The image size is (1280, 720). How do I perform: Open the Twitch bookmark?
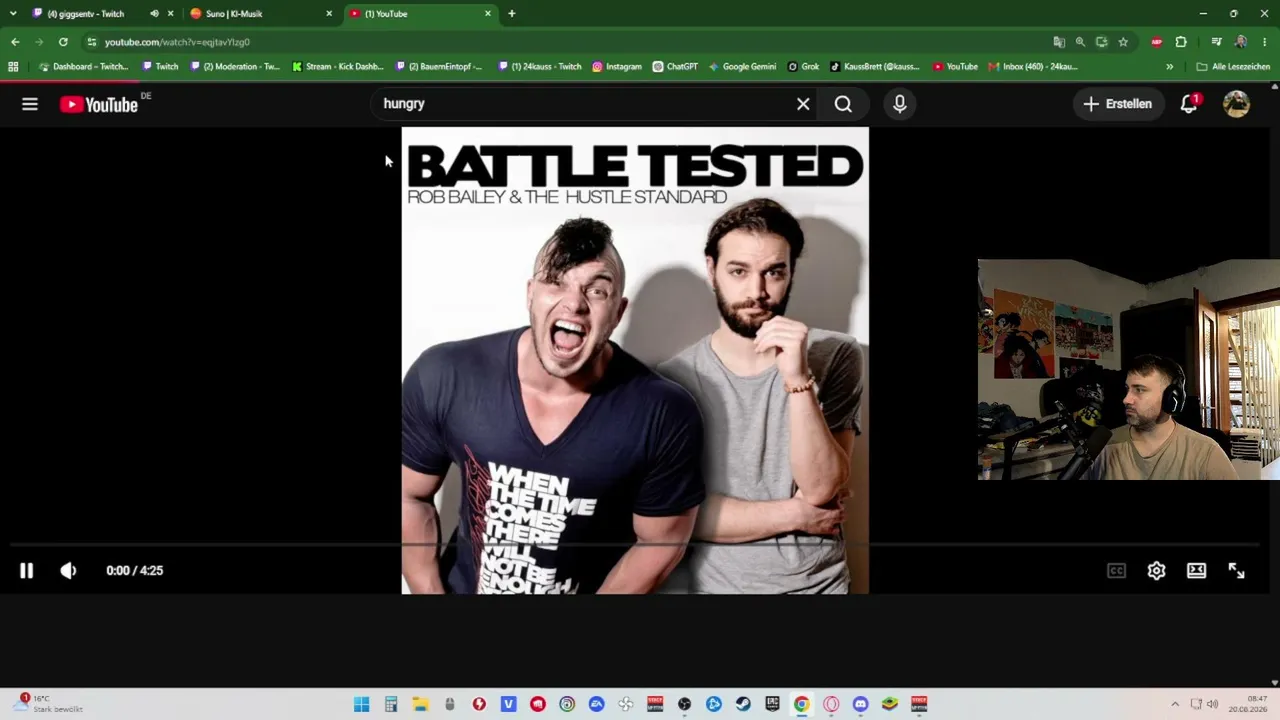[x=160, y=67]
